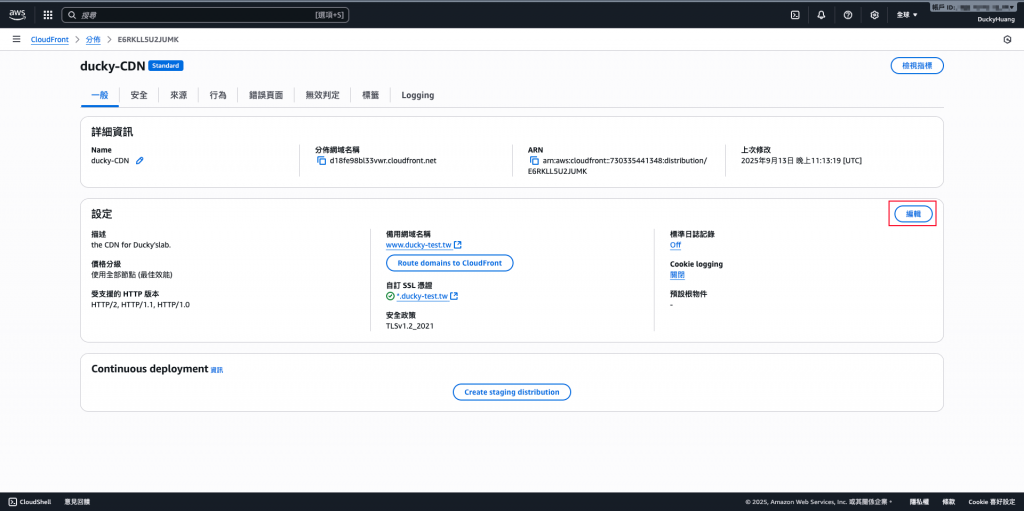Viewport: 1024px width, 511px height.
Task: Click Route domains to CloudFront button
Action: coord(450,263)
